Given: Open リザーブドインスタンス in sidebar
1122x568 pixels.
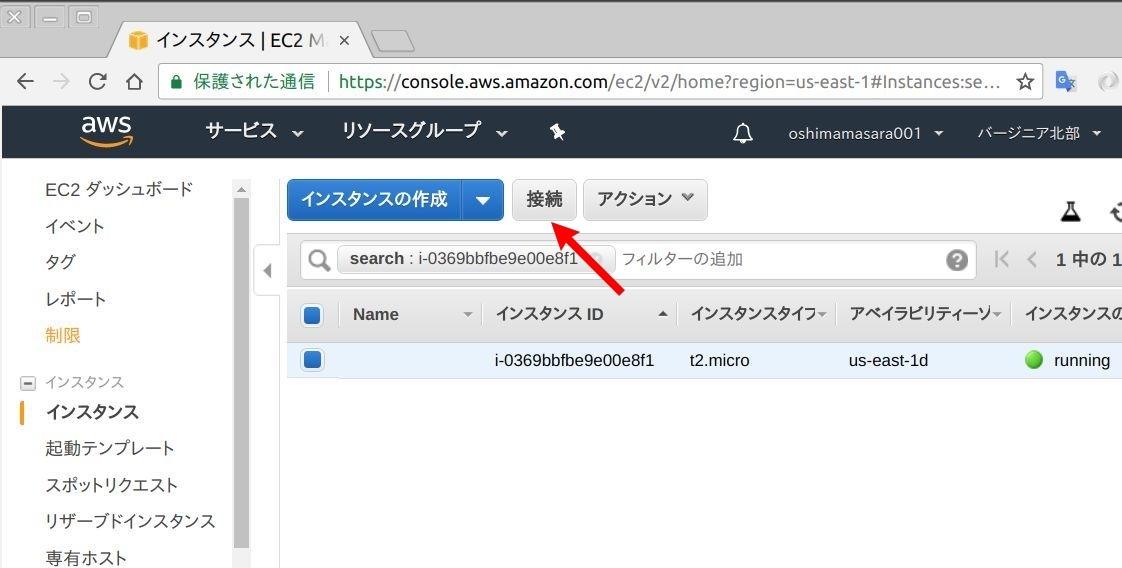Looking at the screenshot, I should (x=130, y=522).
